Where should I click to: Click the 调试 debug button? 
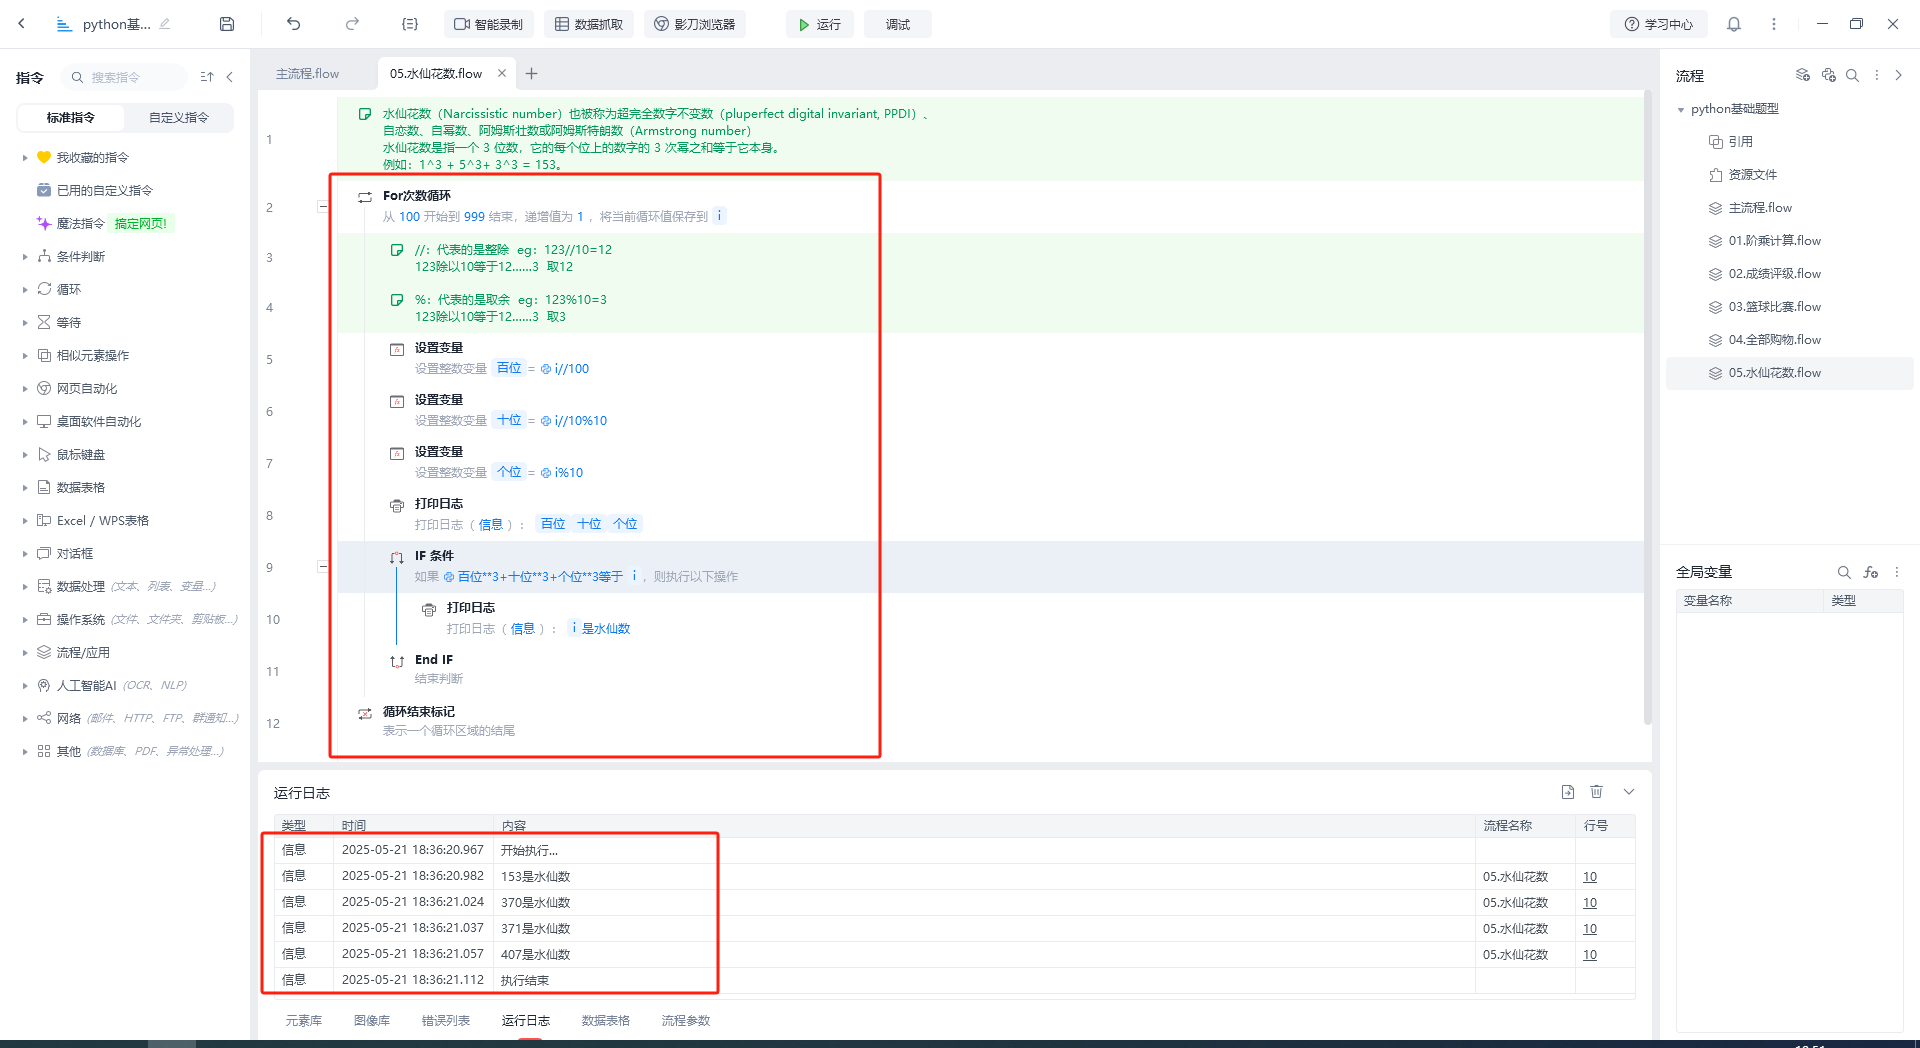click(x=897, y=23)
